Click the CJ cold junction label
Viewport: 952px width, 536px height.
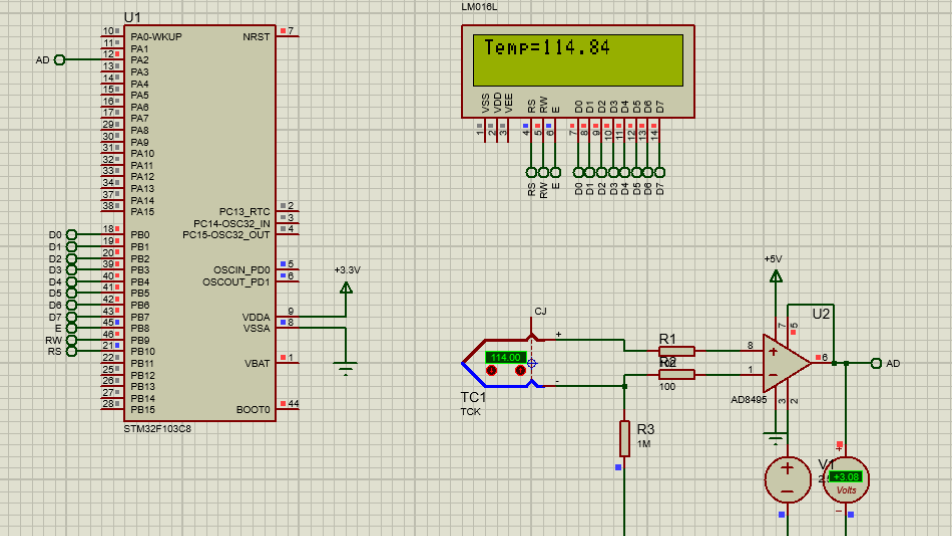540,311
